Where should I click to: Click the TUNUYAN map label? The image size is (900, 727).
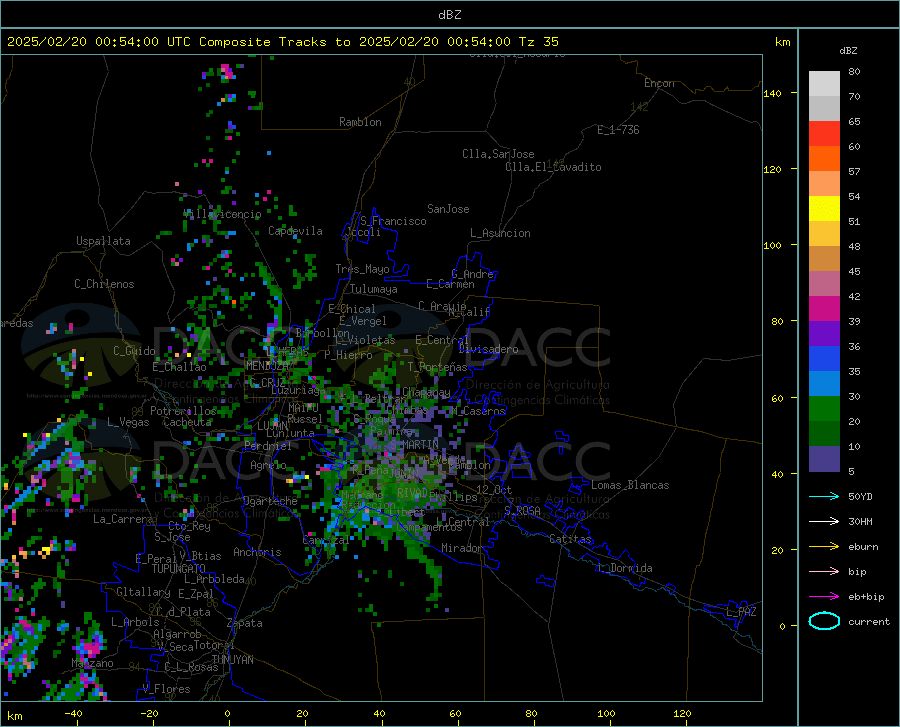[x=232, y=660]
